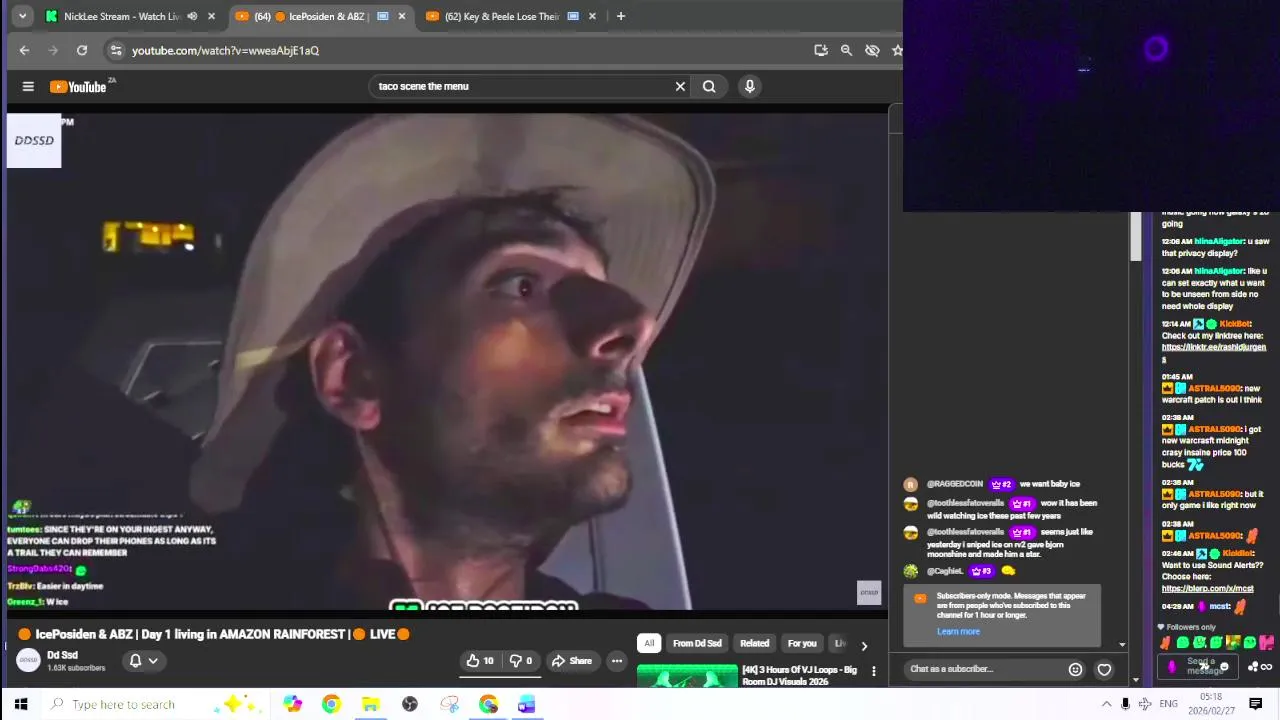Open the '3 Hours Of VJ Loops' title

coord(799,675)
